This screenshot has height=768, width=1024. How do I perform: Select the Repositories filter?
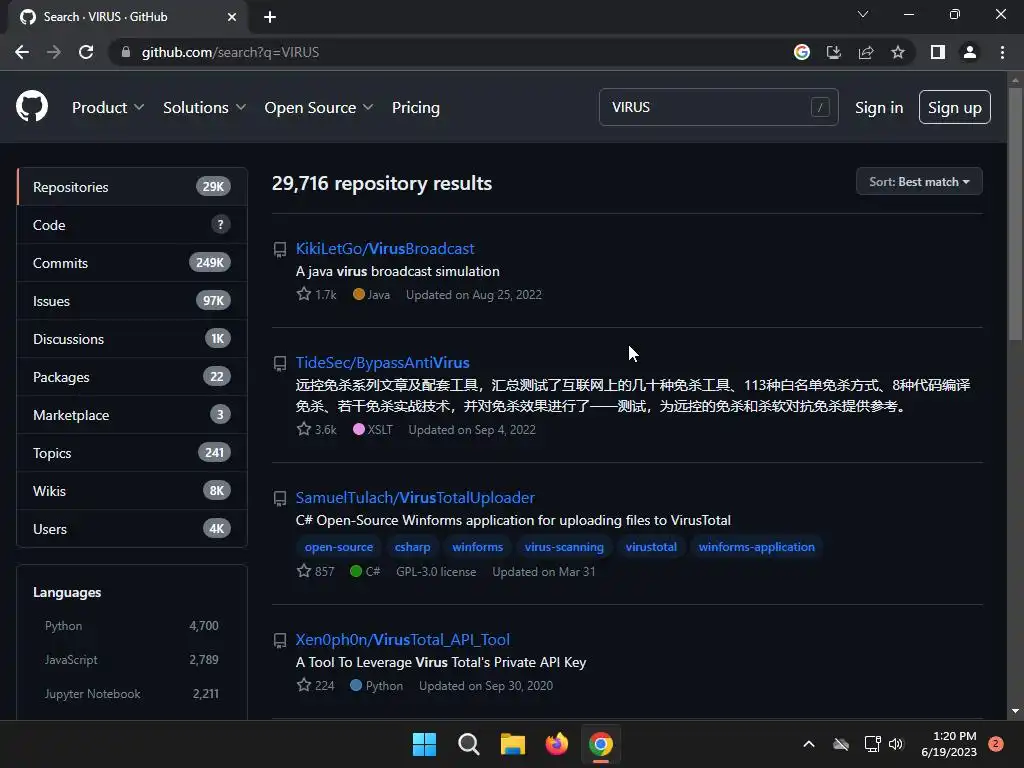tap(132, 187)
